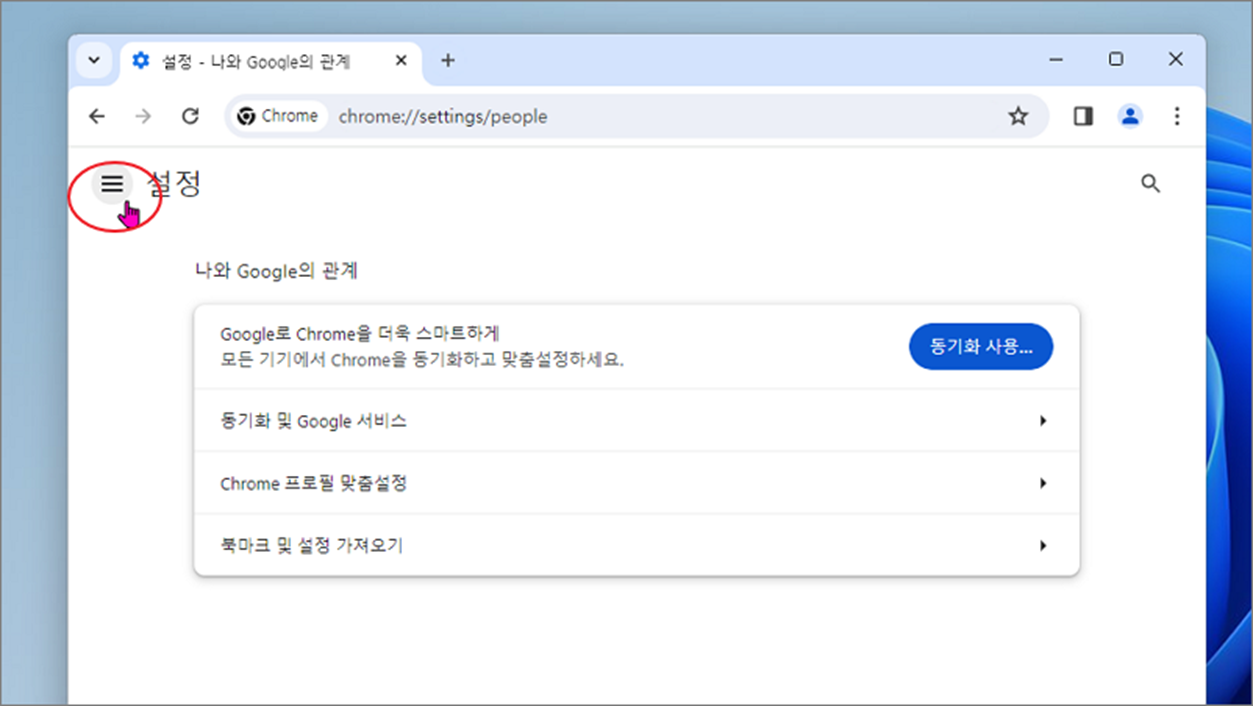The height and width of the screenshot is (706, 1253).
Task: Reload the page
Action: 190,116
